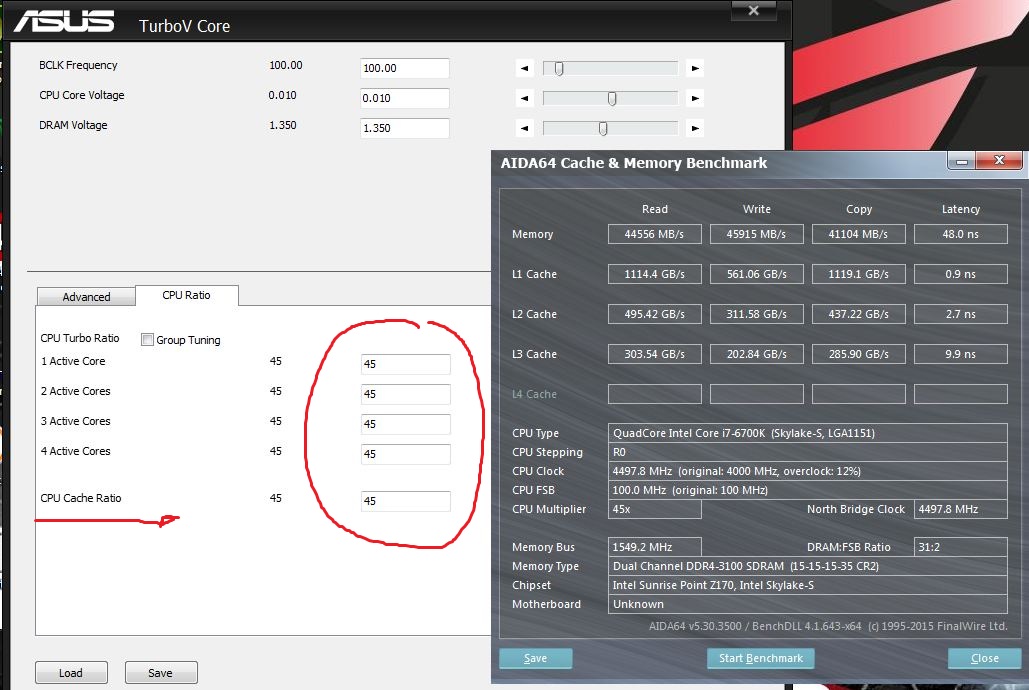Click the Chipset Intel Sunrise Point field
Screen dimensions: 1029x690
(x=808, y=586)
